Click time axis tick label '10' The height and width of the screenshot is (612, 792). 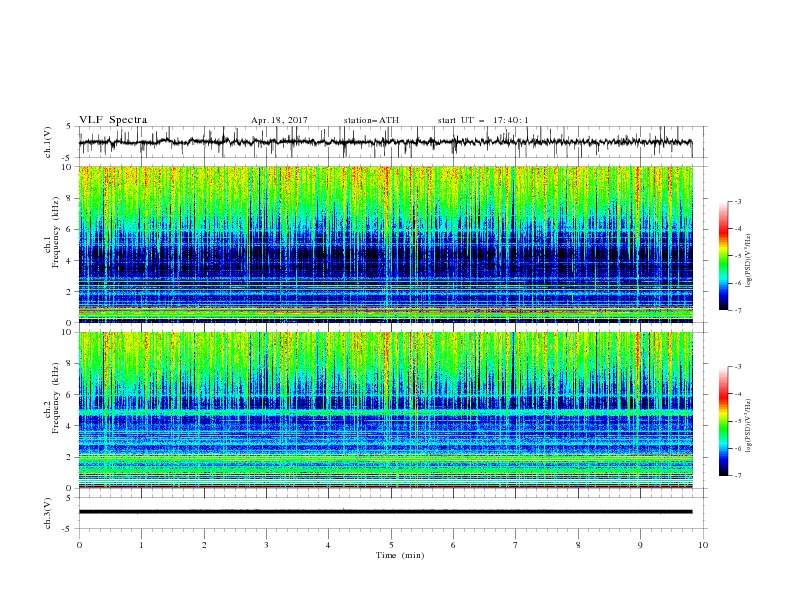click(x=703, y=545)
